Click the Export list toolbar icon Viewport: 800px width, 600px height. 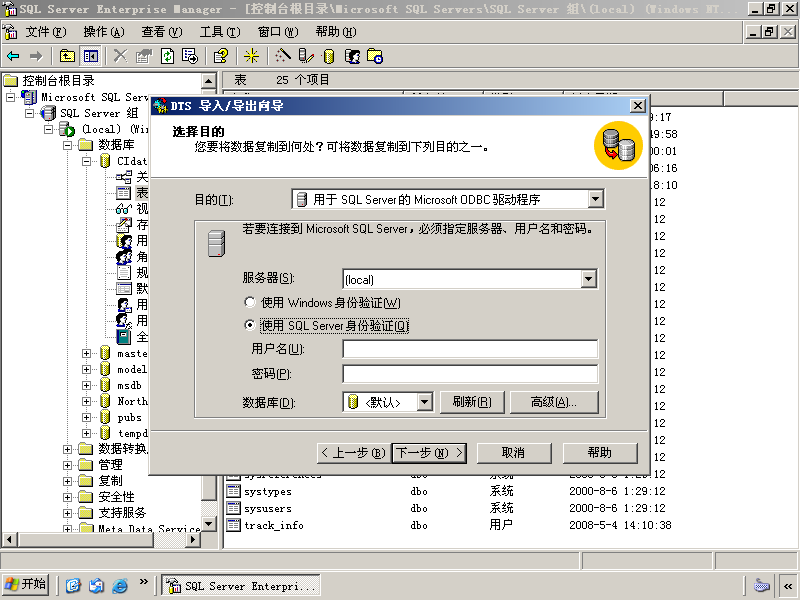[190, 56]
